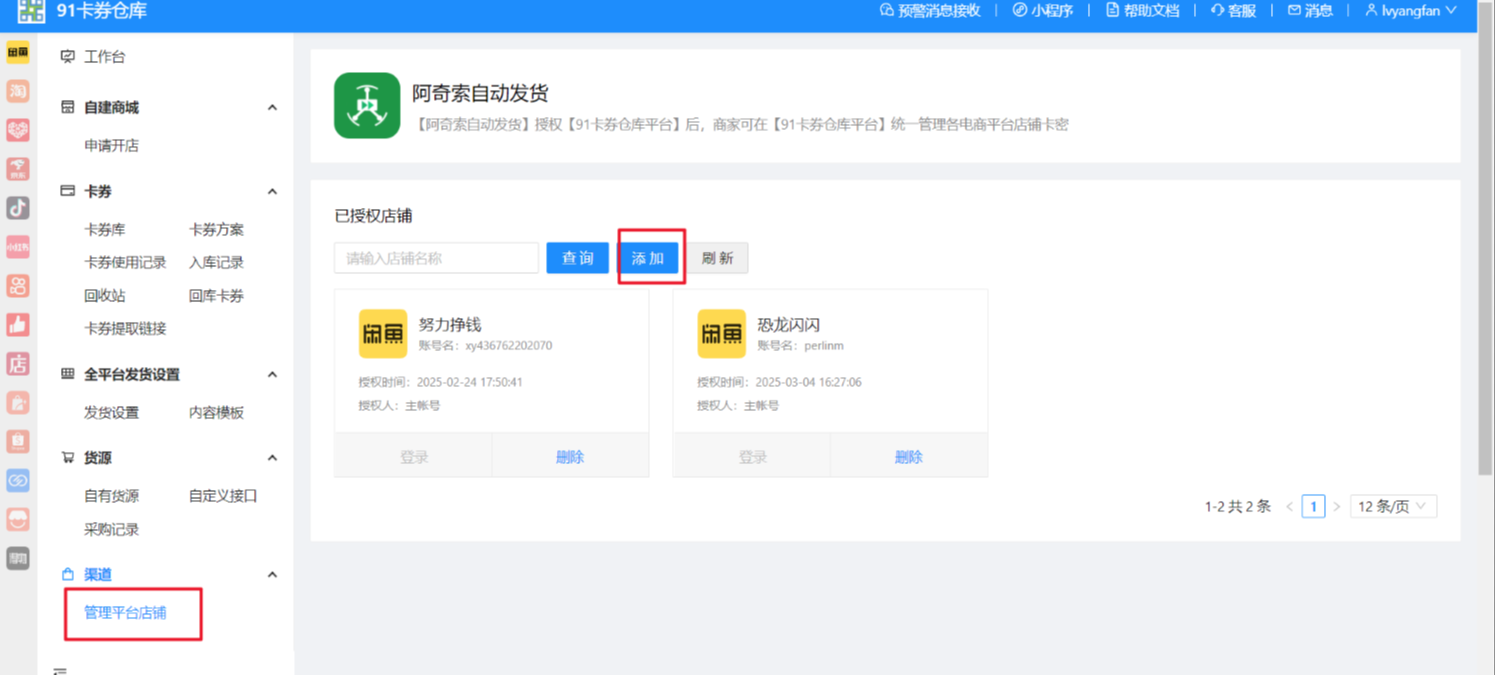Open 消息 messages in top bar
The width and height of the screenshot is (1495, 675).
tap(1310, 11)
